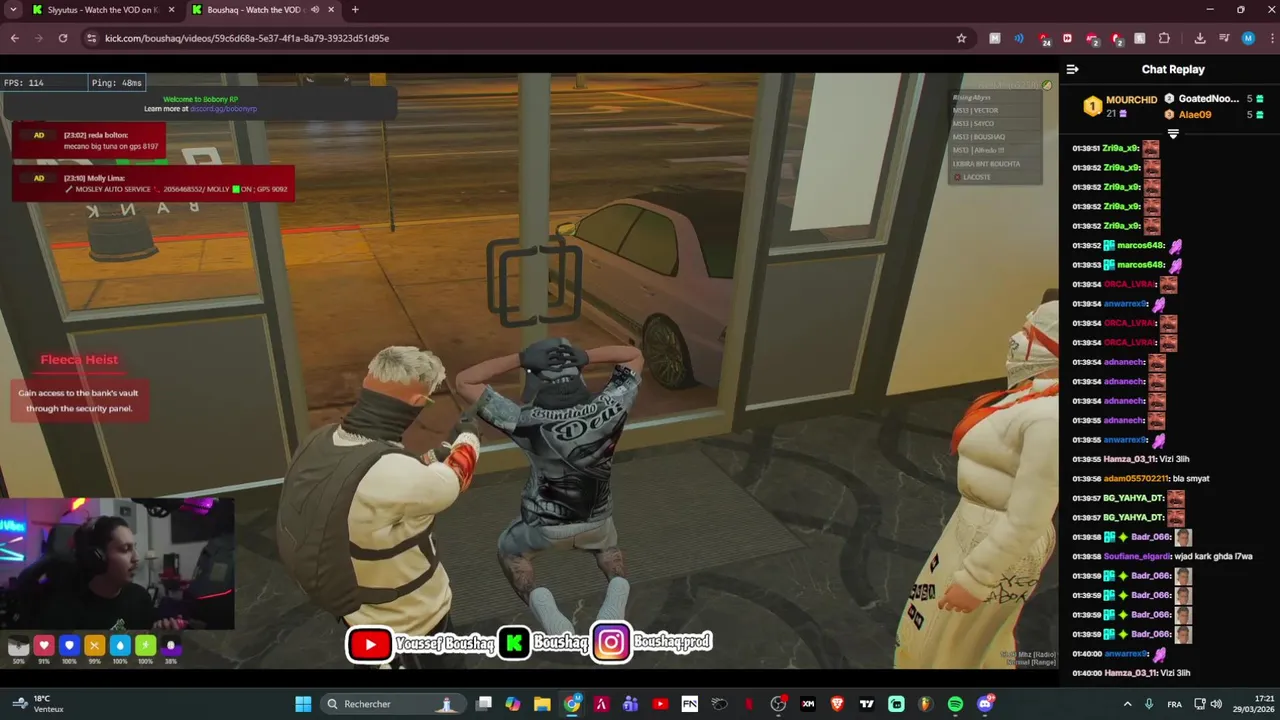The image size is (1280, 720).
Task: Click 'Vizi 3lih' message at 01:39:55
Action: click(x=1173, y=460)
